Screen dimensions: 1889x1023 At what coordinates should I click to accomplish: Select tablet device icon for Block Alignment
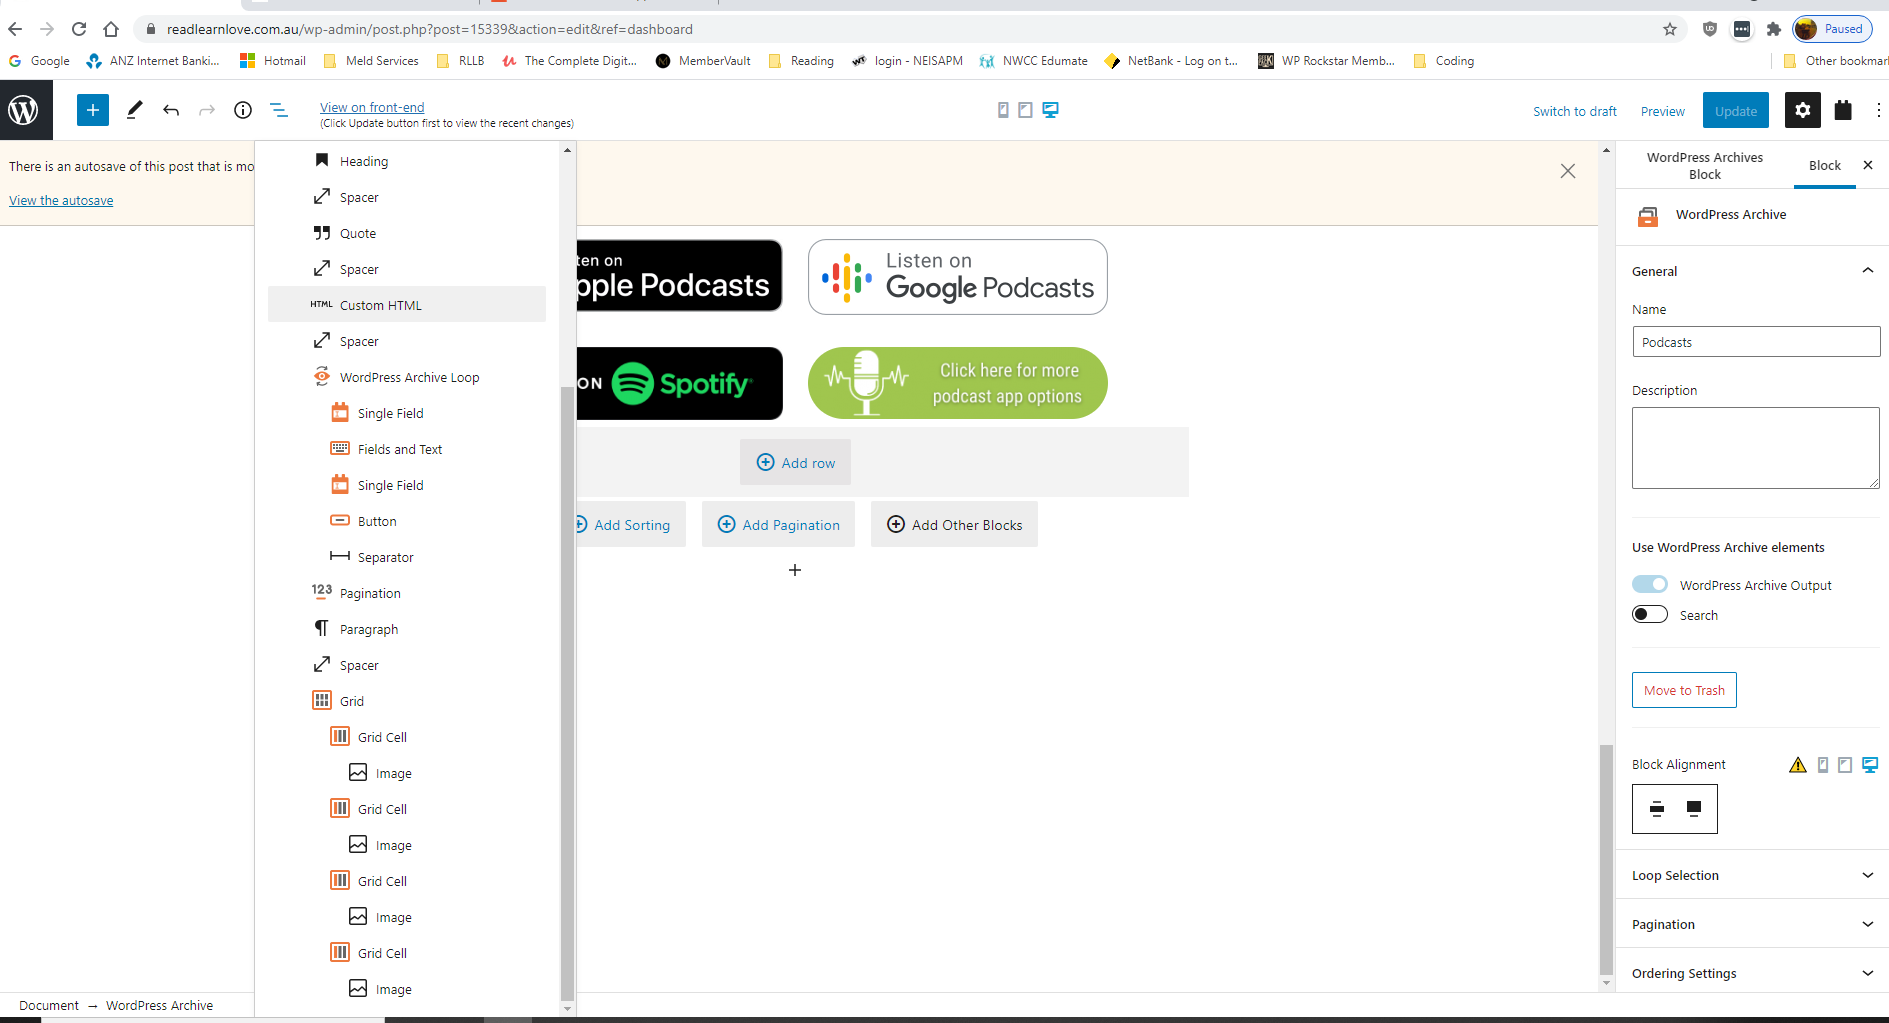1845,765
